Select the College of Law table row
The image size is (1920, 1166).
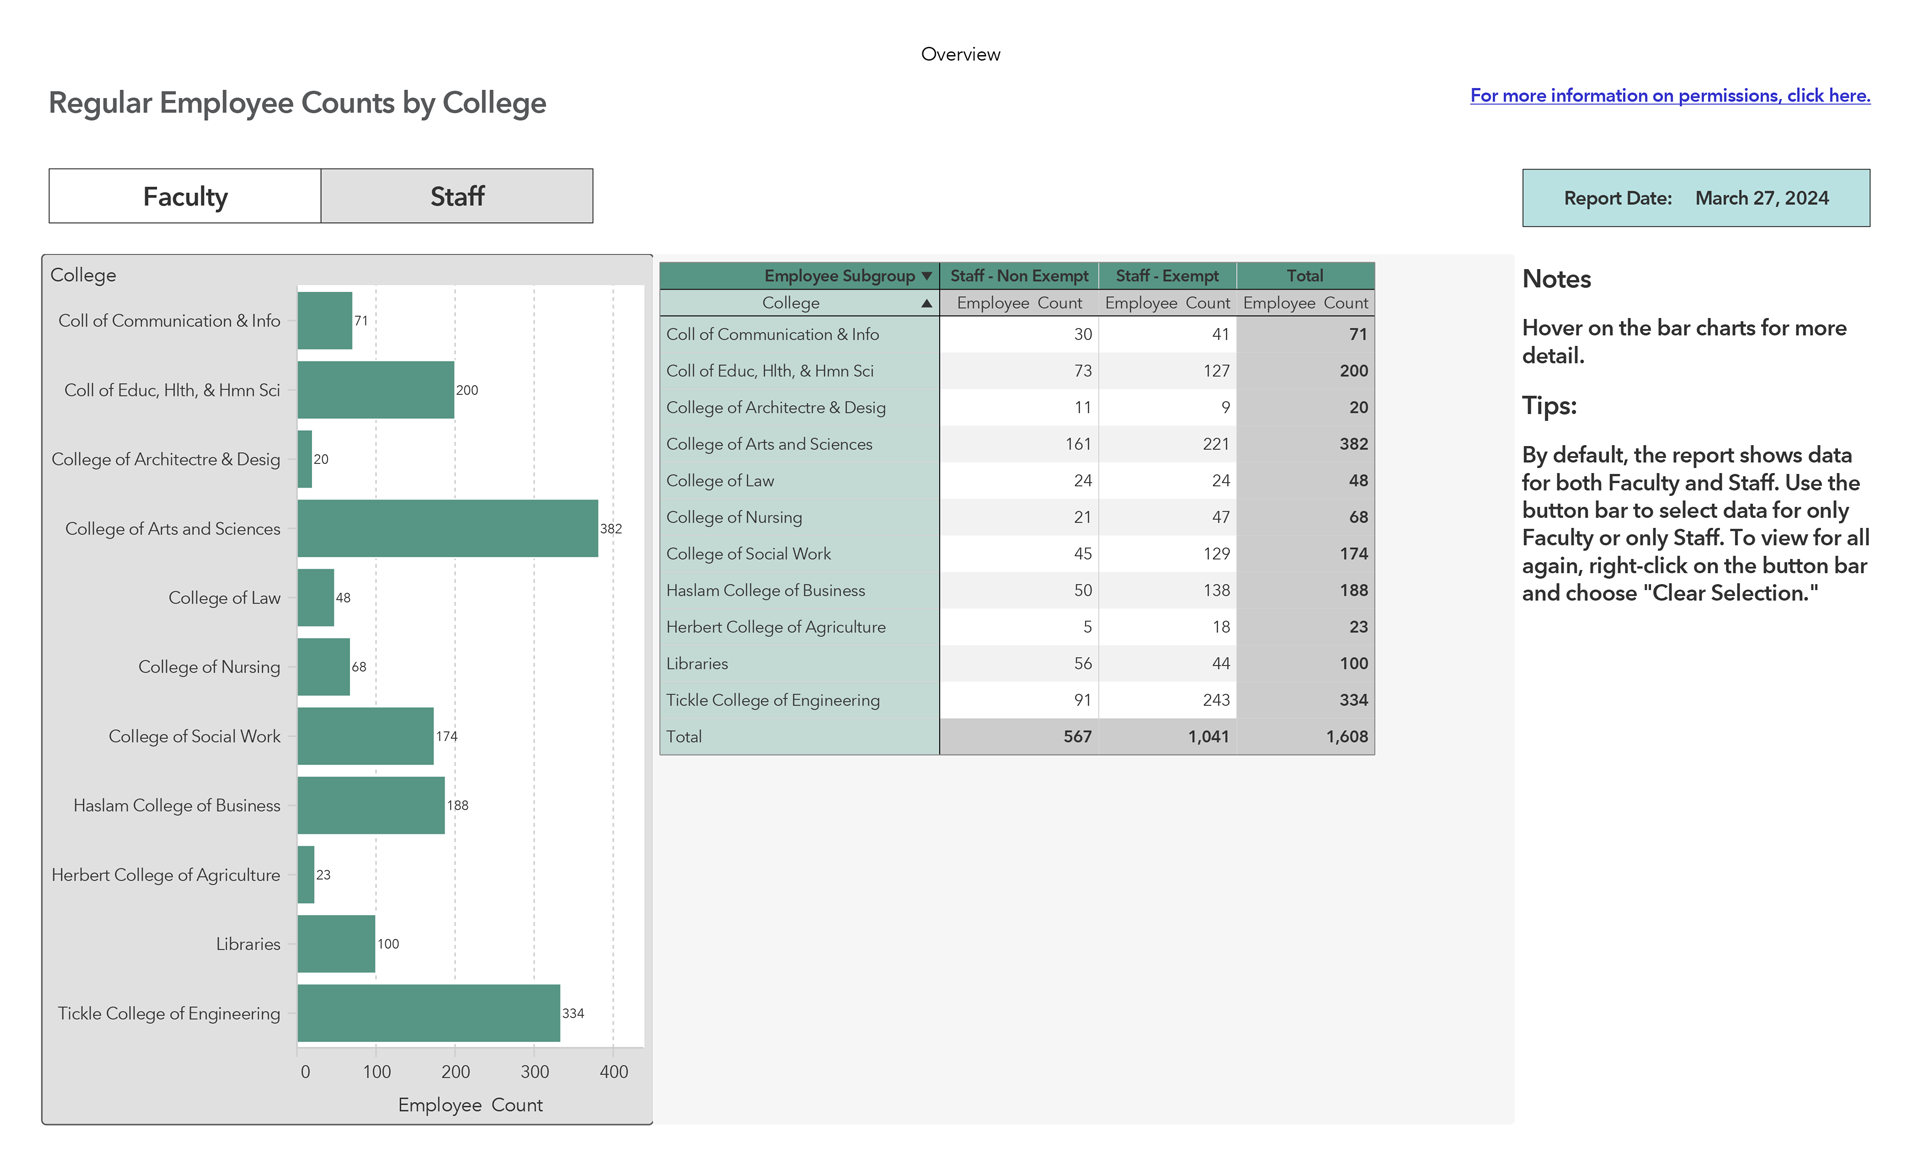coord(720,481)
